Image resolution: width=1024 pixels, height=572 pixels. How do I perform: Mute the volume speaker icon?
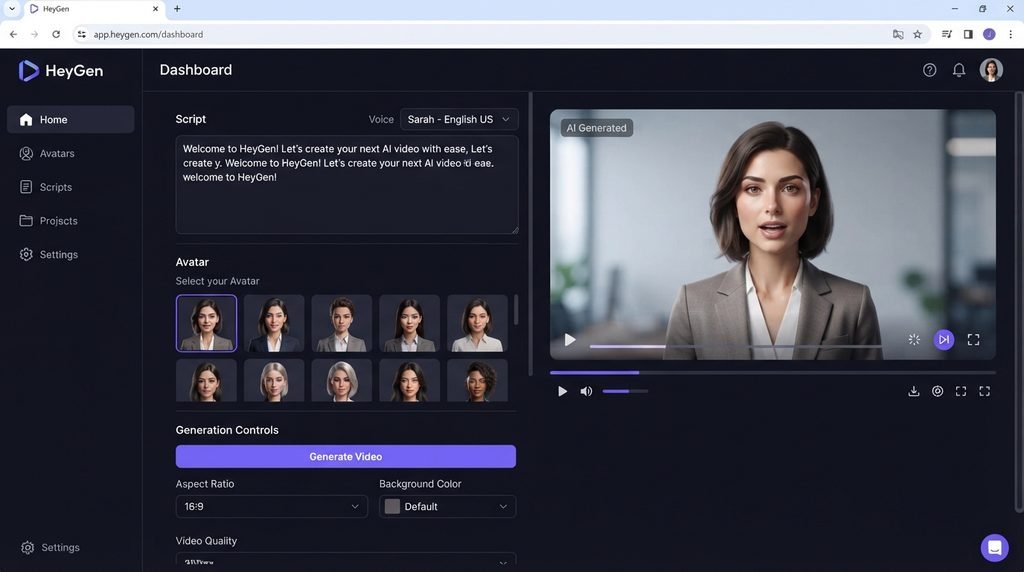[x=586, y=391]
